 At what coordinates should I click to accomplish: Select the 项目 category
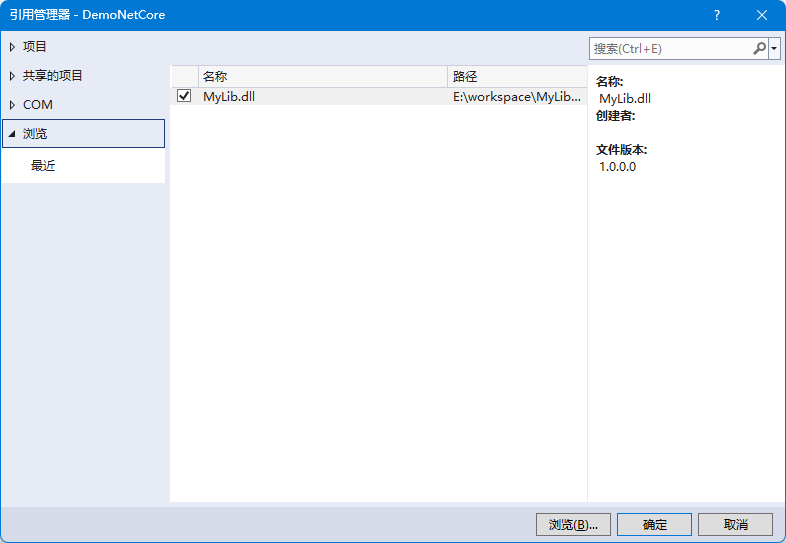pyautogui.click(x=35, y=47)
